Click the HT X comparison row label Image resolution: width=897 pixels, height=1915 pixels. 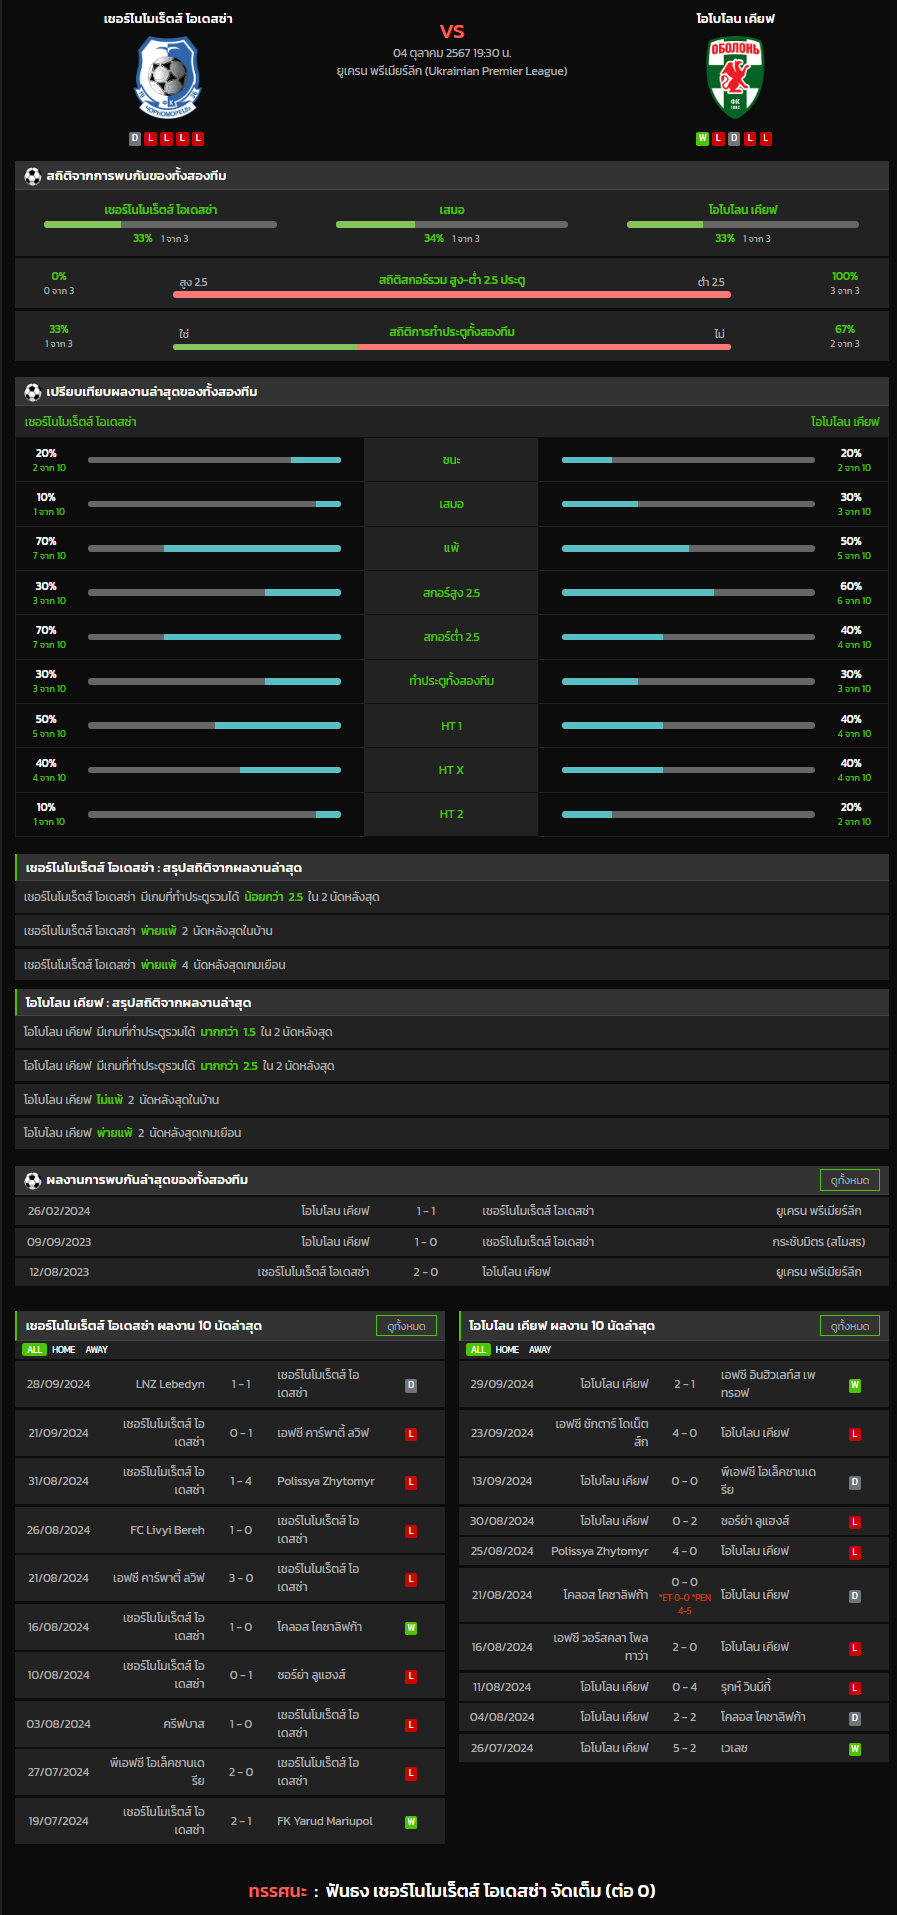coord(452,770)
